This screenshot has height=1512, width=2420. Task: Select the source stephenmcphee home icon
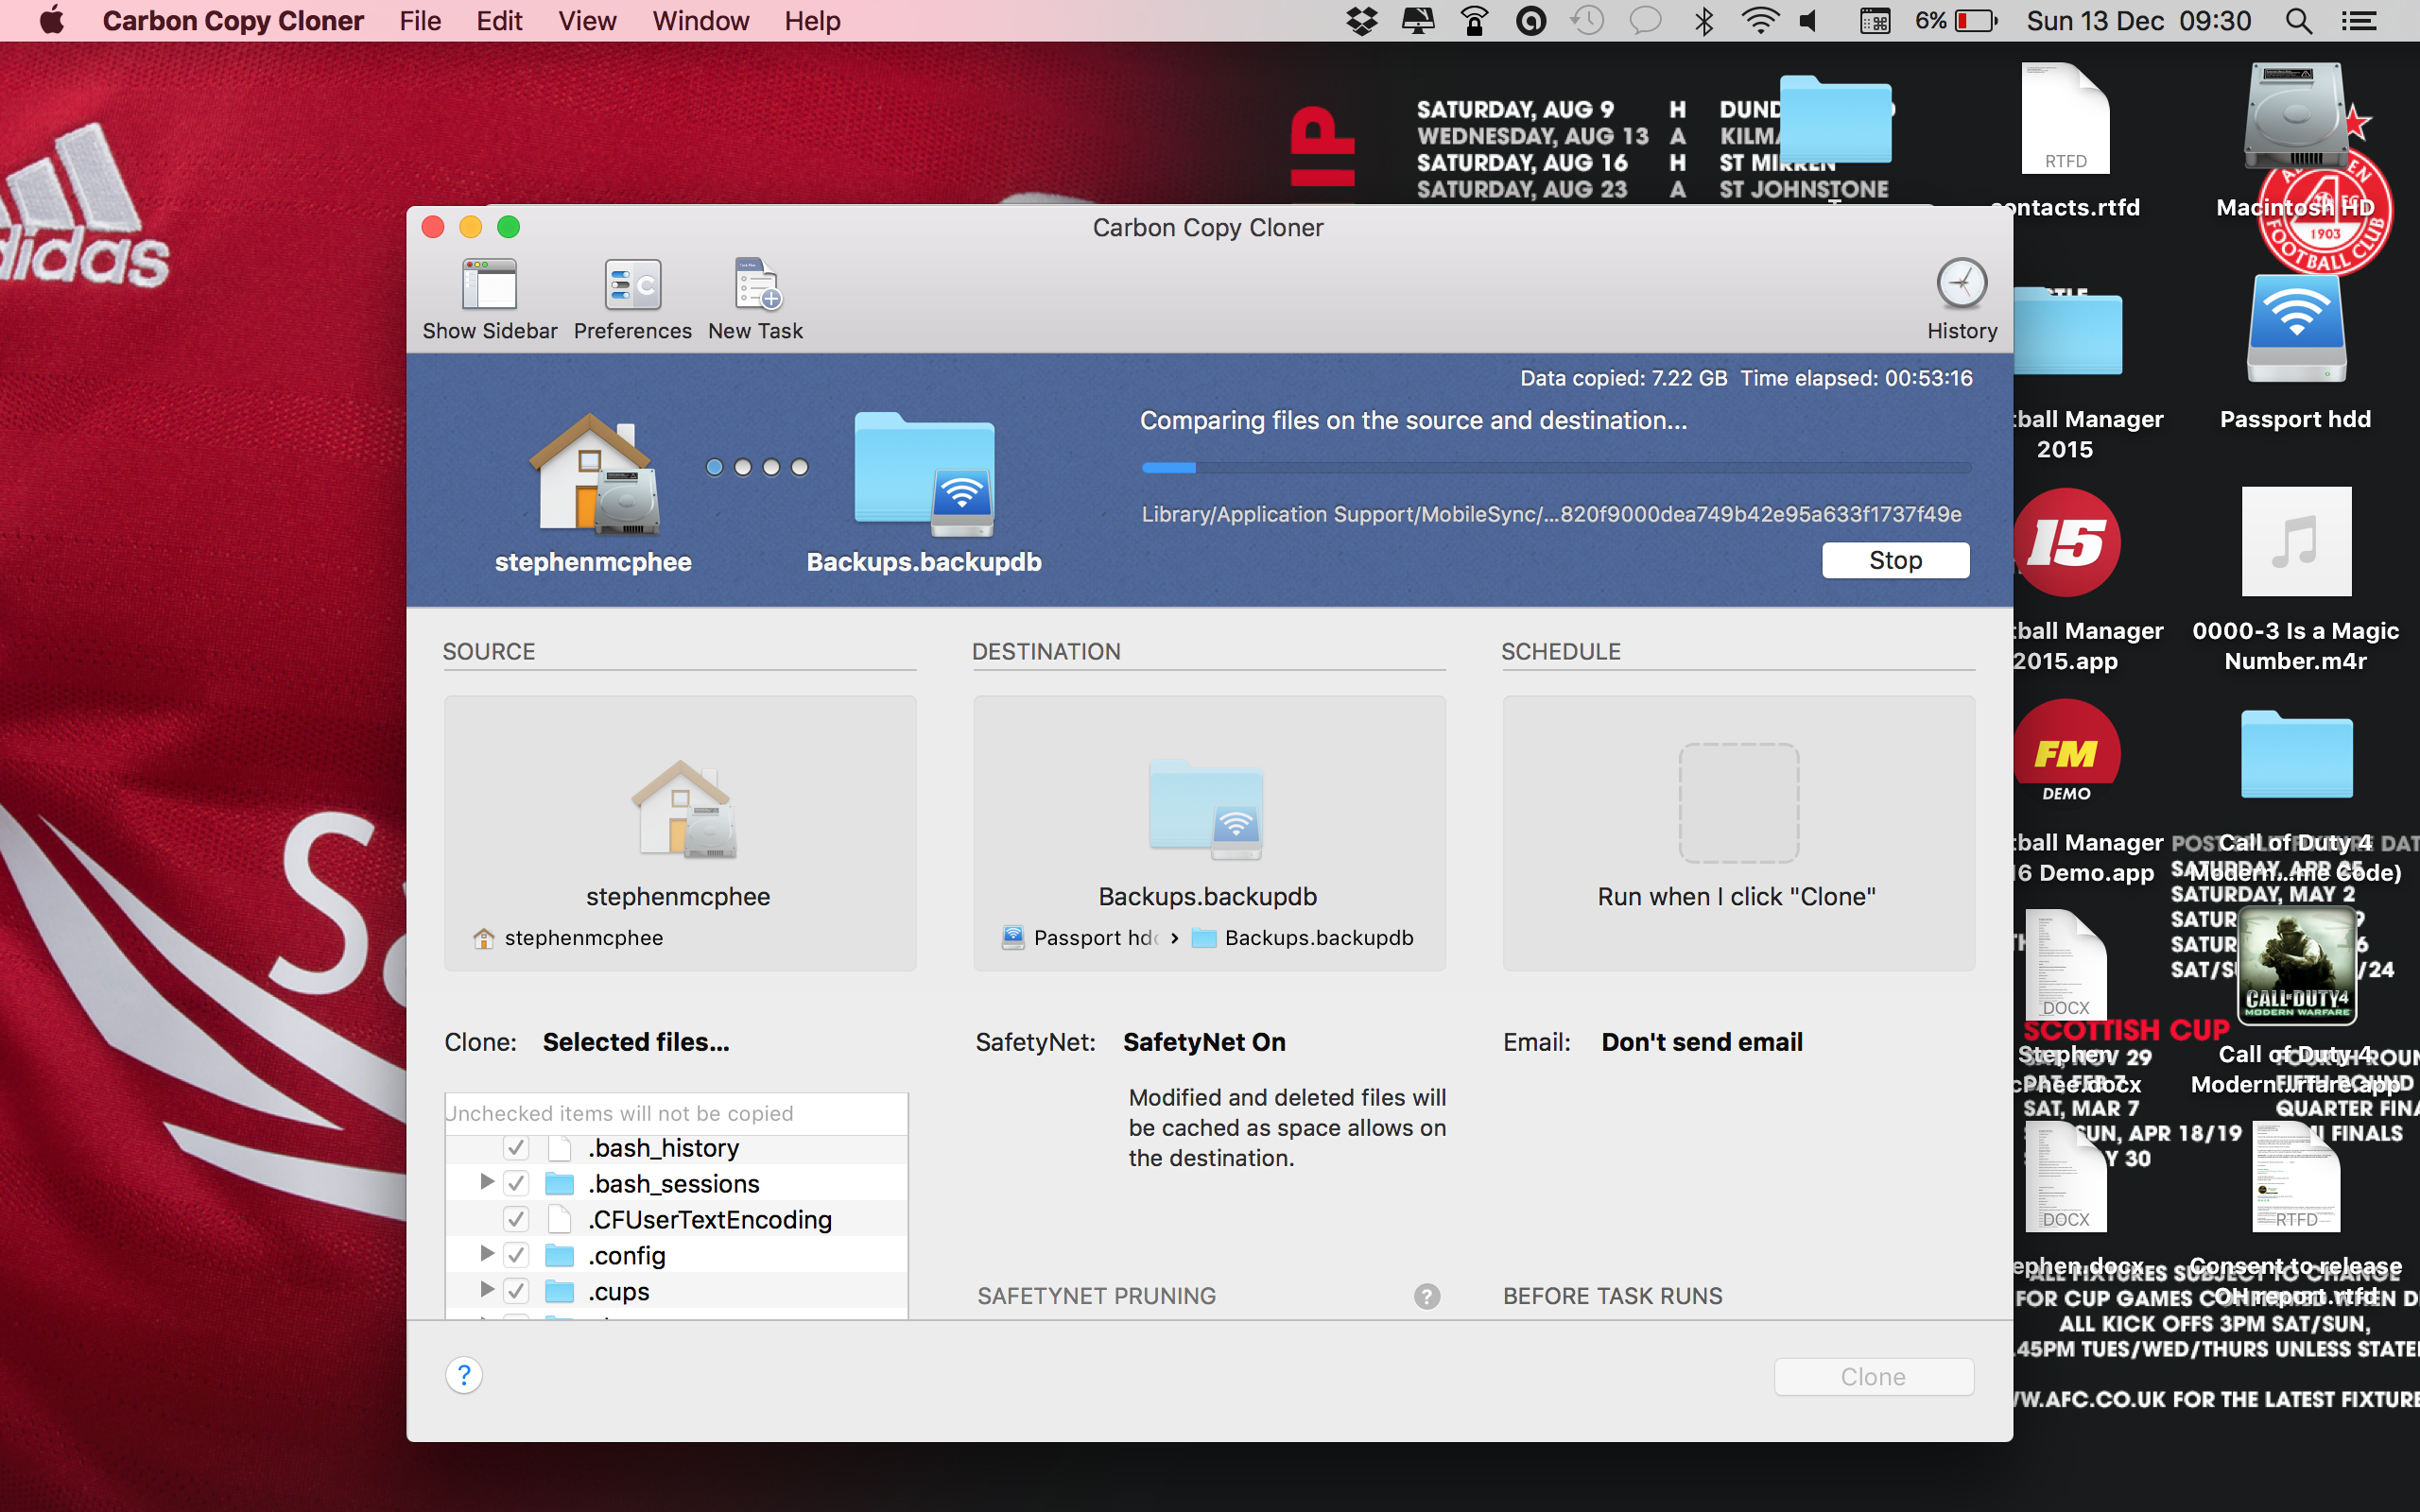[x=683, y=811]
